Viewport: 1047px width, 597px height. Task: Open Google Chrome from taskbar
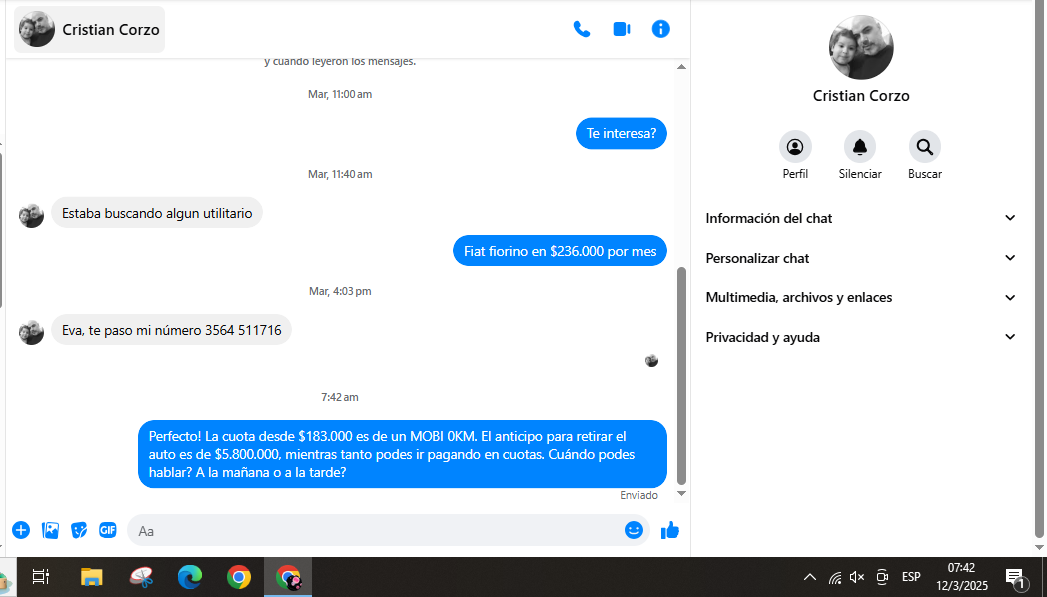coord(238,576)
